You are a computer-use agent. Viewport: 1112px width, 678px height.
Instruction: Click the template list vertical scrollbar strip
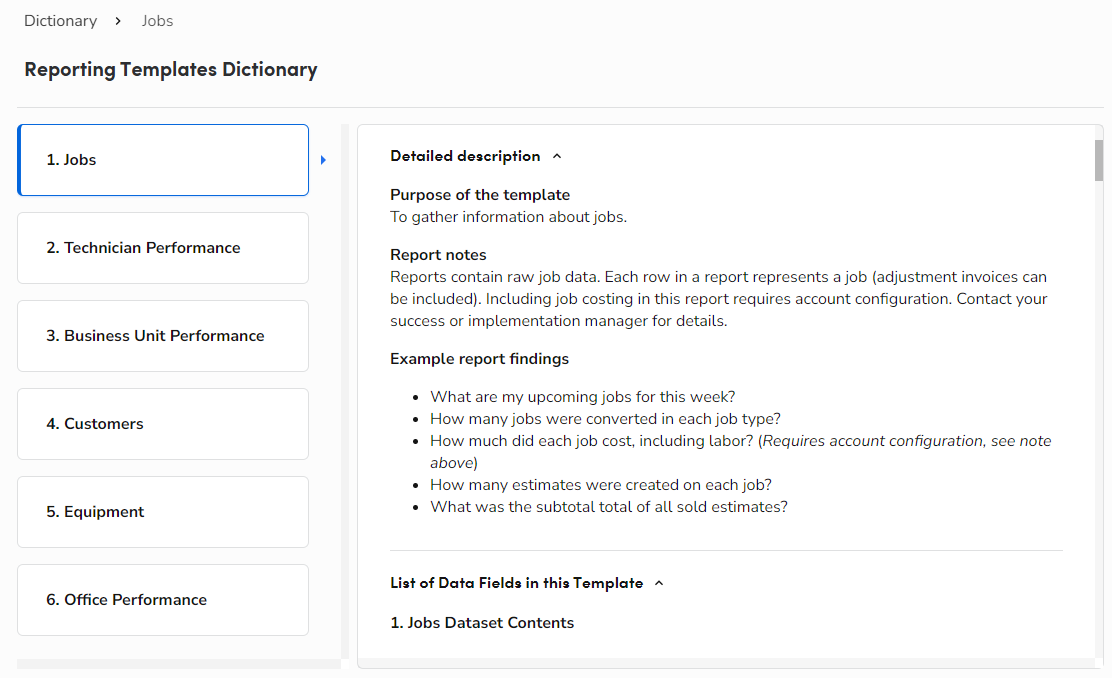(x=345, y=390)
